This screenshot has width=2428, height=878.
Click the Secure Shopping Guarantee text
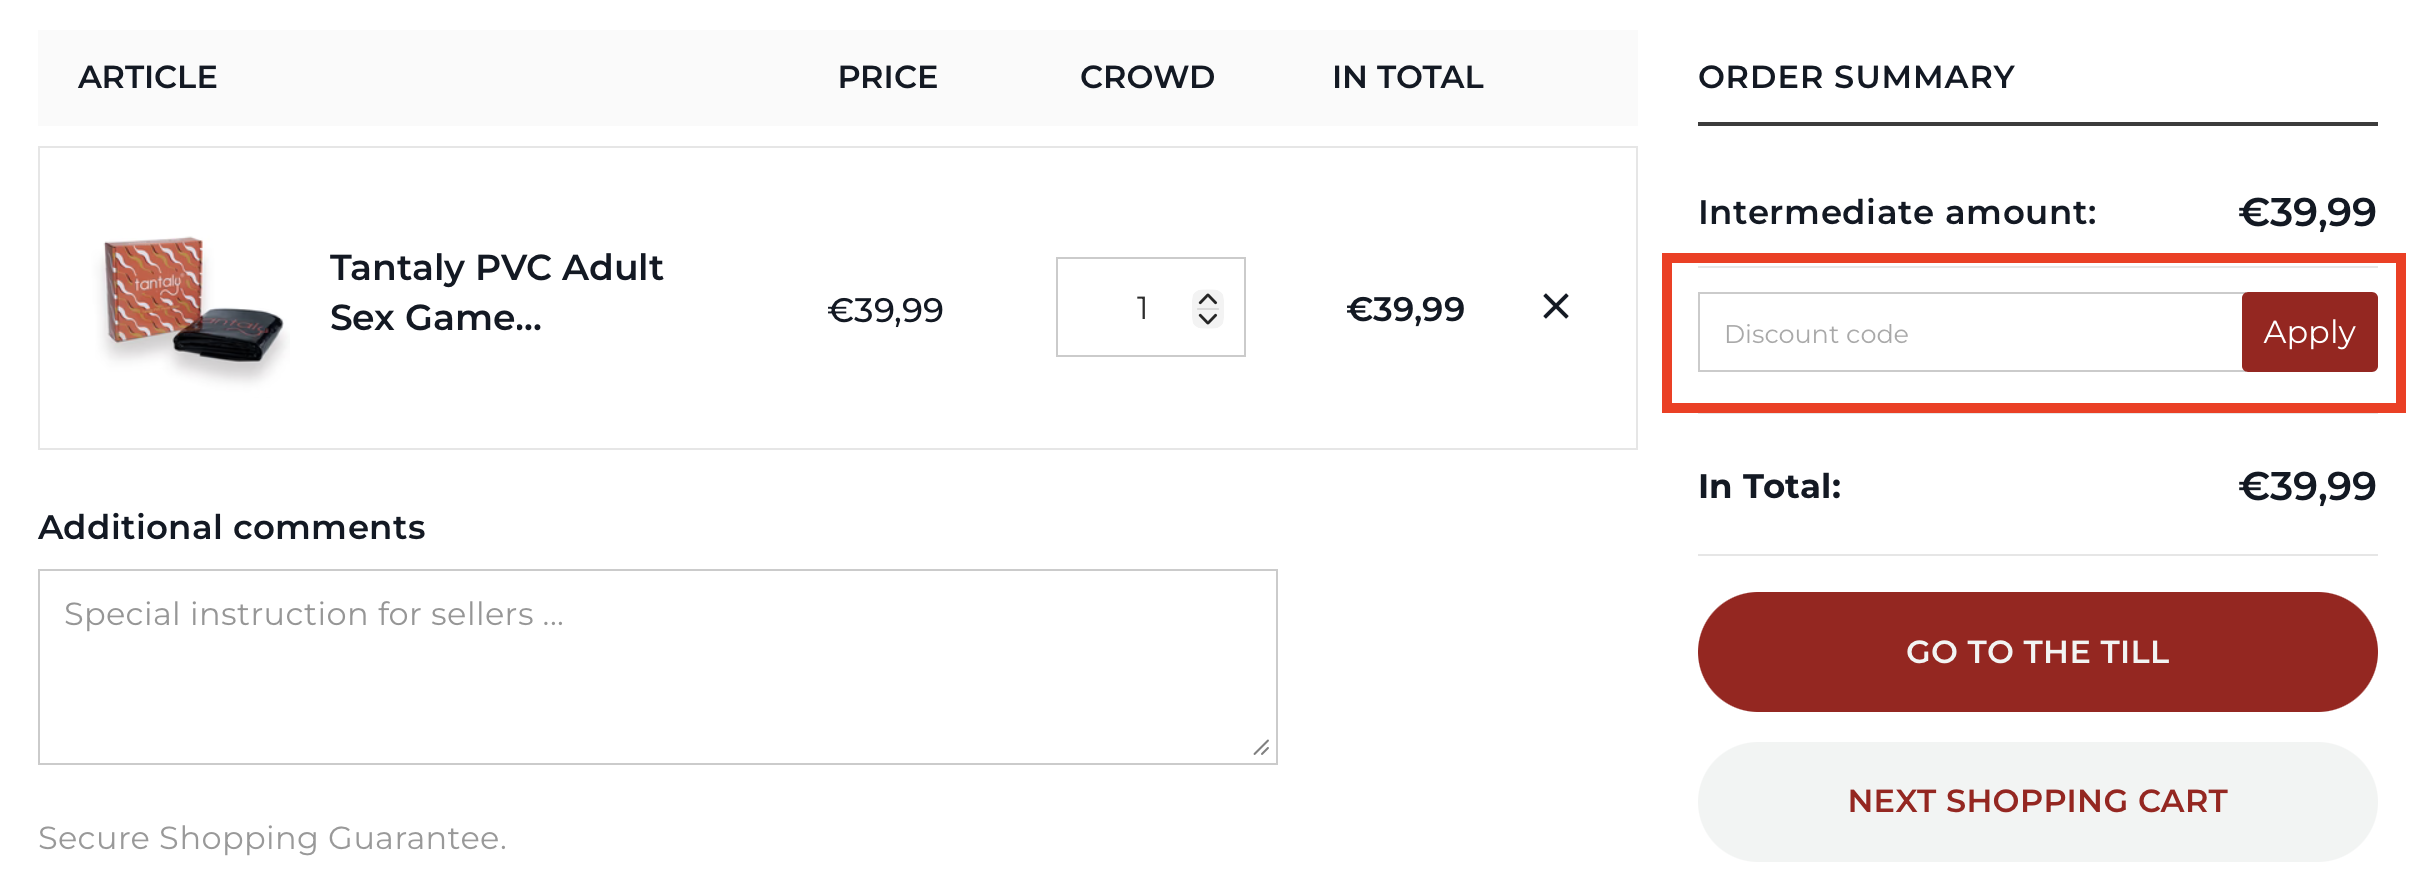point(272,838)
